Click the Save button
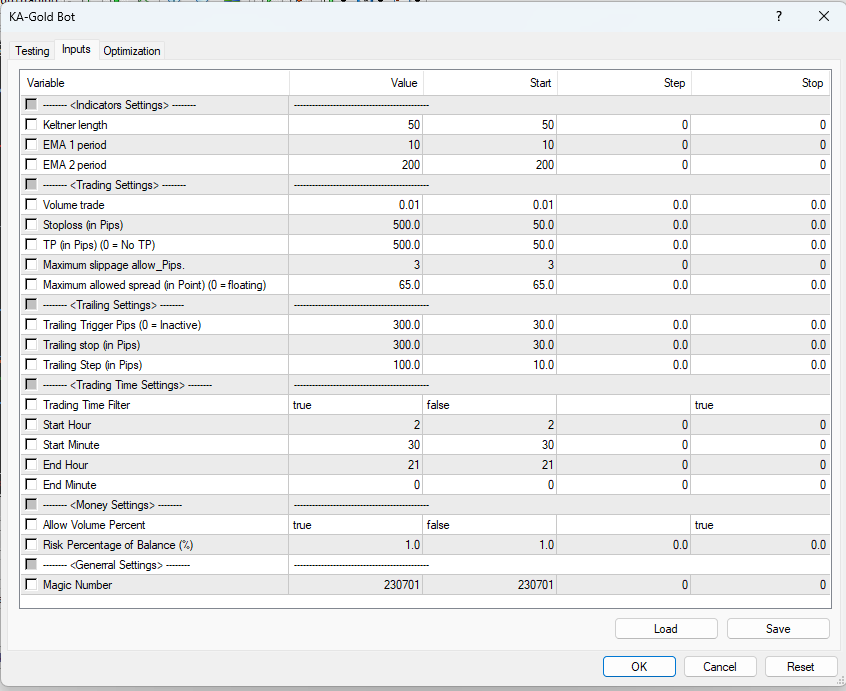 [777, 628]
